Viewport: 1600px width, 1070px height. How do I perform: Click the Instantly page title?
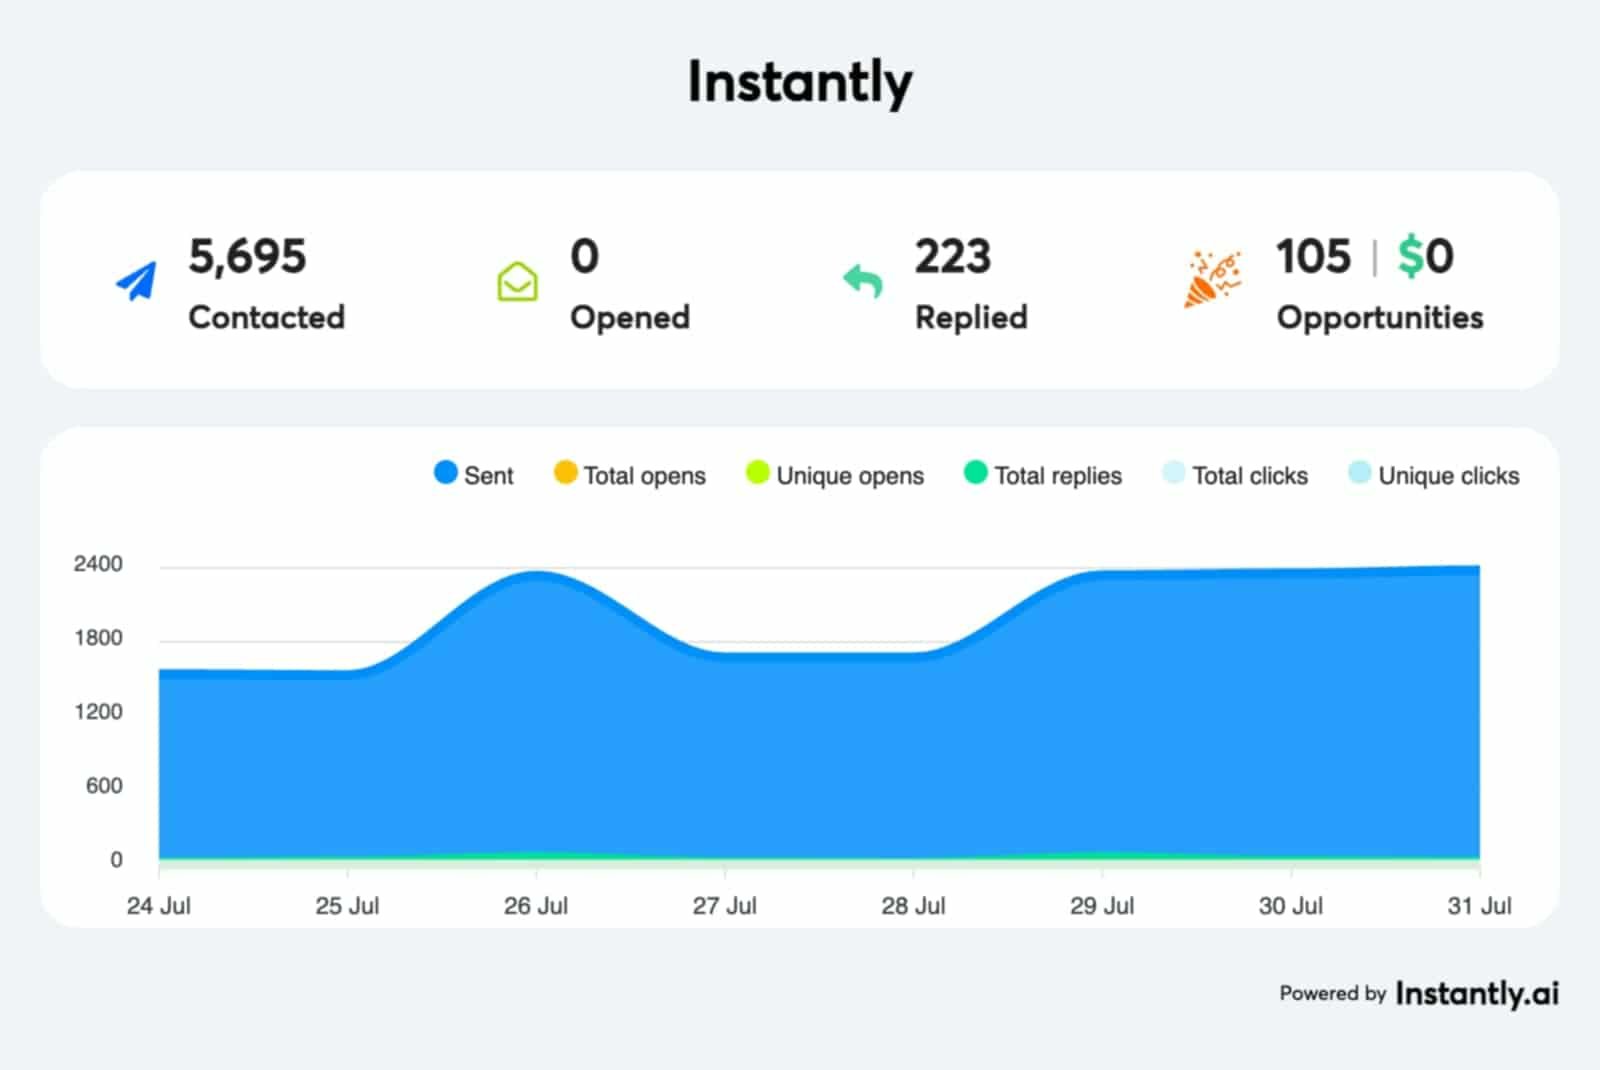799,82
